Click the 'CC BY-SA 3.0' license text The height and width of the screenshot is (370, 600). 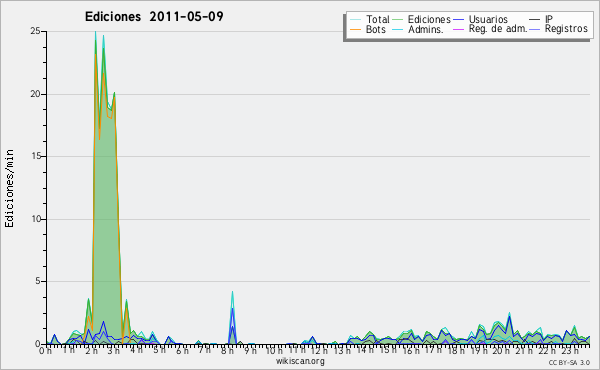[x=569, y=363]
